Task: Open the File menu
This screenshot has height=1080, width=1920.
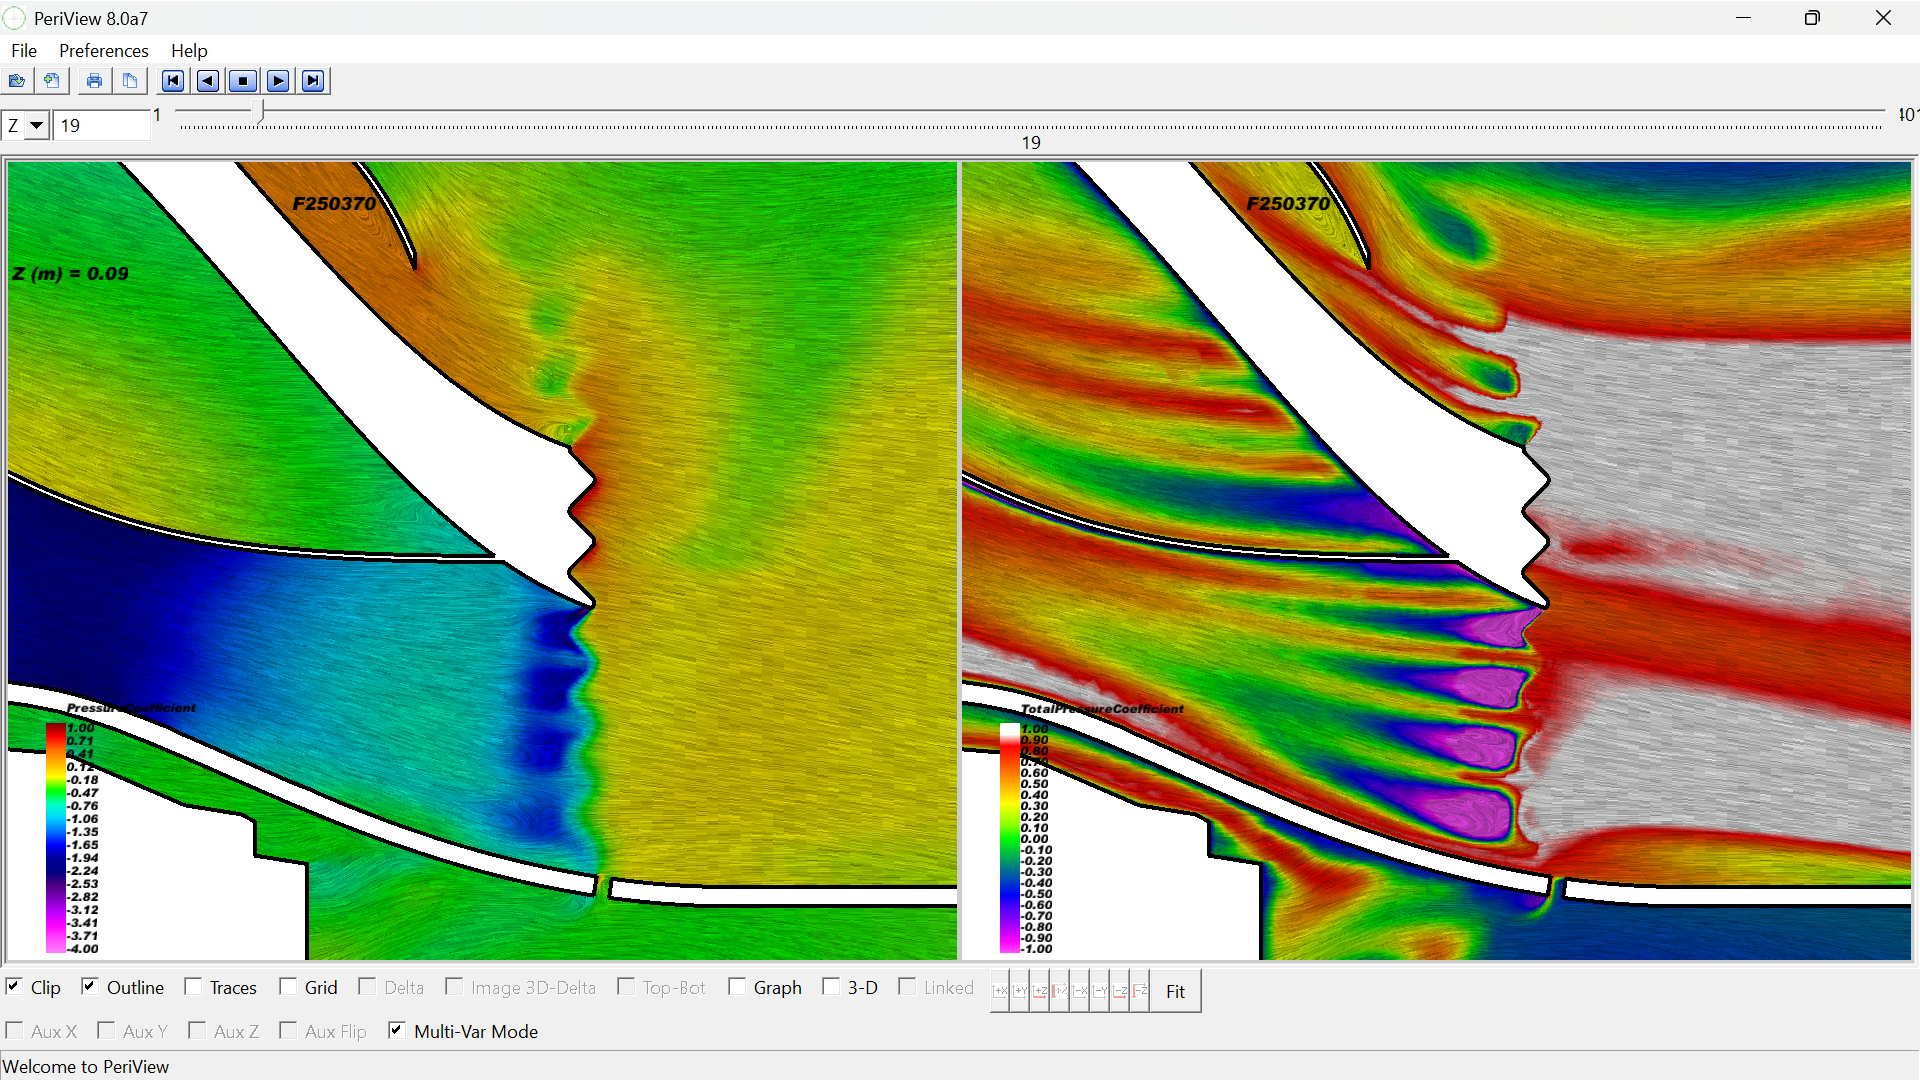Action: 24,51
